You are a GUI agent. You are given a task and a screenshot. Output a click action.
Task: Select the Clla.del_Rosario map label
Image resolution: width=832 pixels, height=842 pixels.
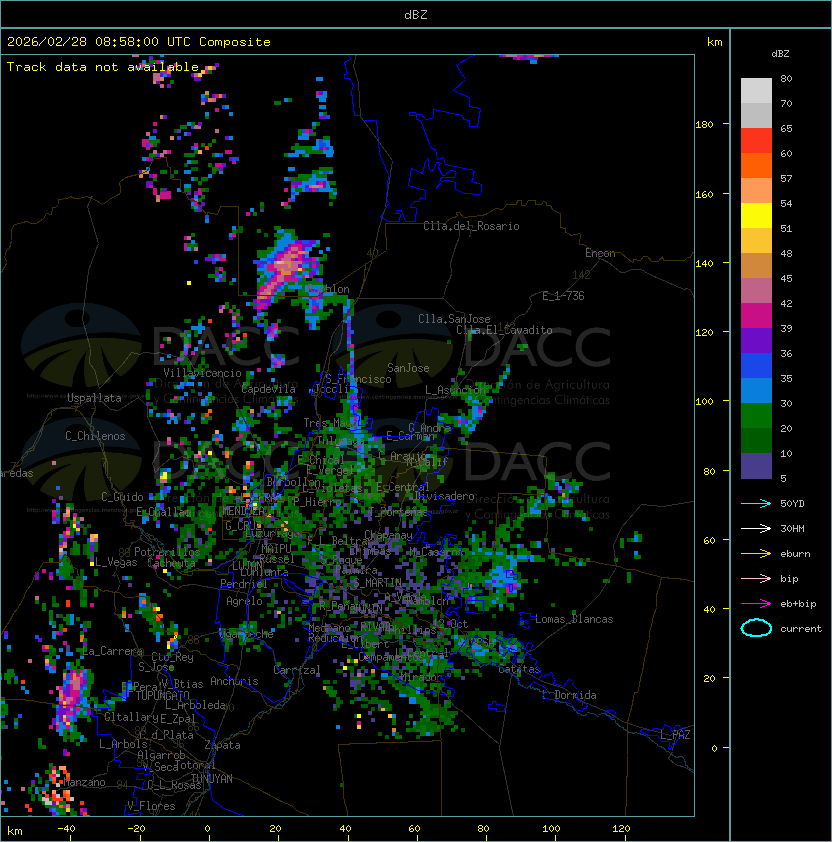click(x=471, y=226)
